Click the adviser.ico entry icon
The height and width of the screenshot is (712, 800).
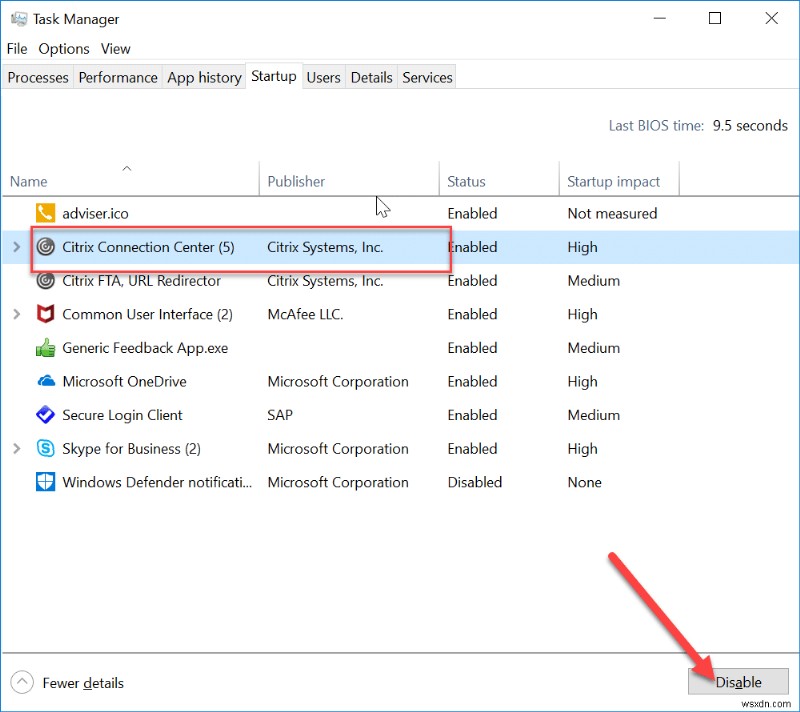(46, 213)
